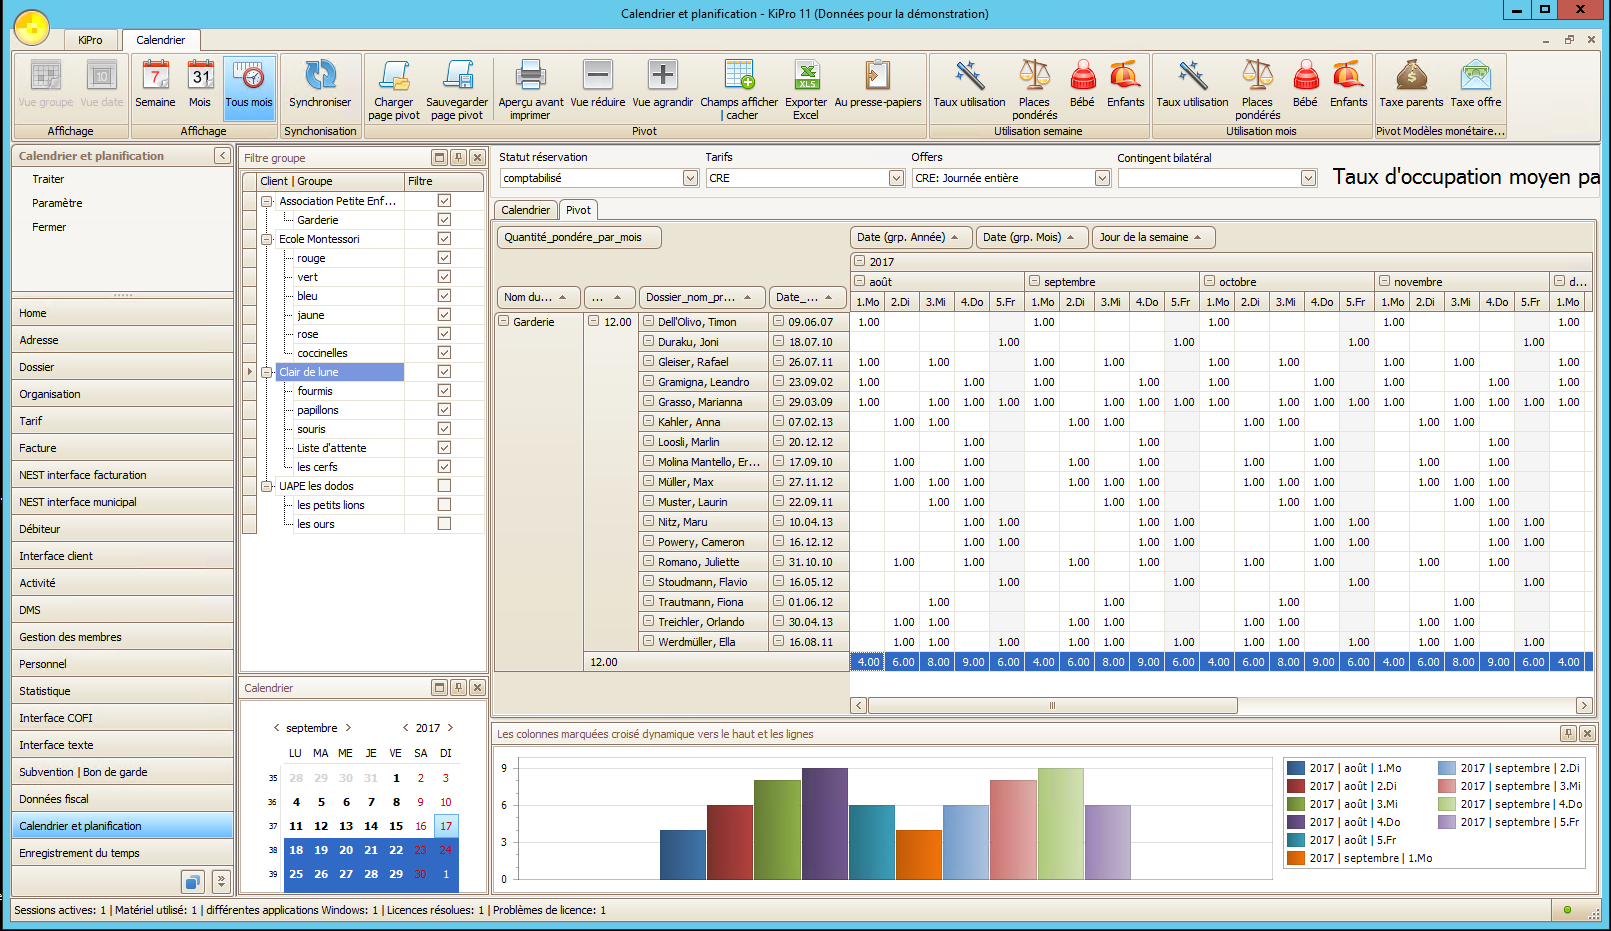The height and width of the screenshot is (931, 1611).
Task: Open the Statut réservation dropdown
Action: point(690,178)
